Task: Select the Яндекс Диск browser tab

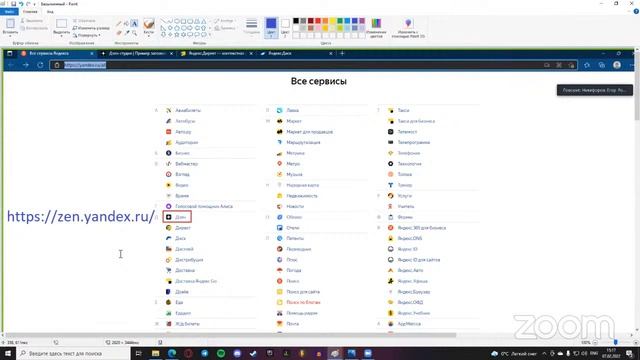Action: (296, 53)
